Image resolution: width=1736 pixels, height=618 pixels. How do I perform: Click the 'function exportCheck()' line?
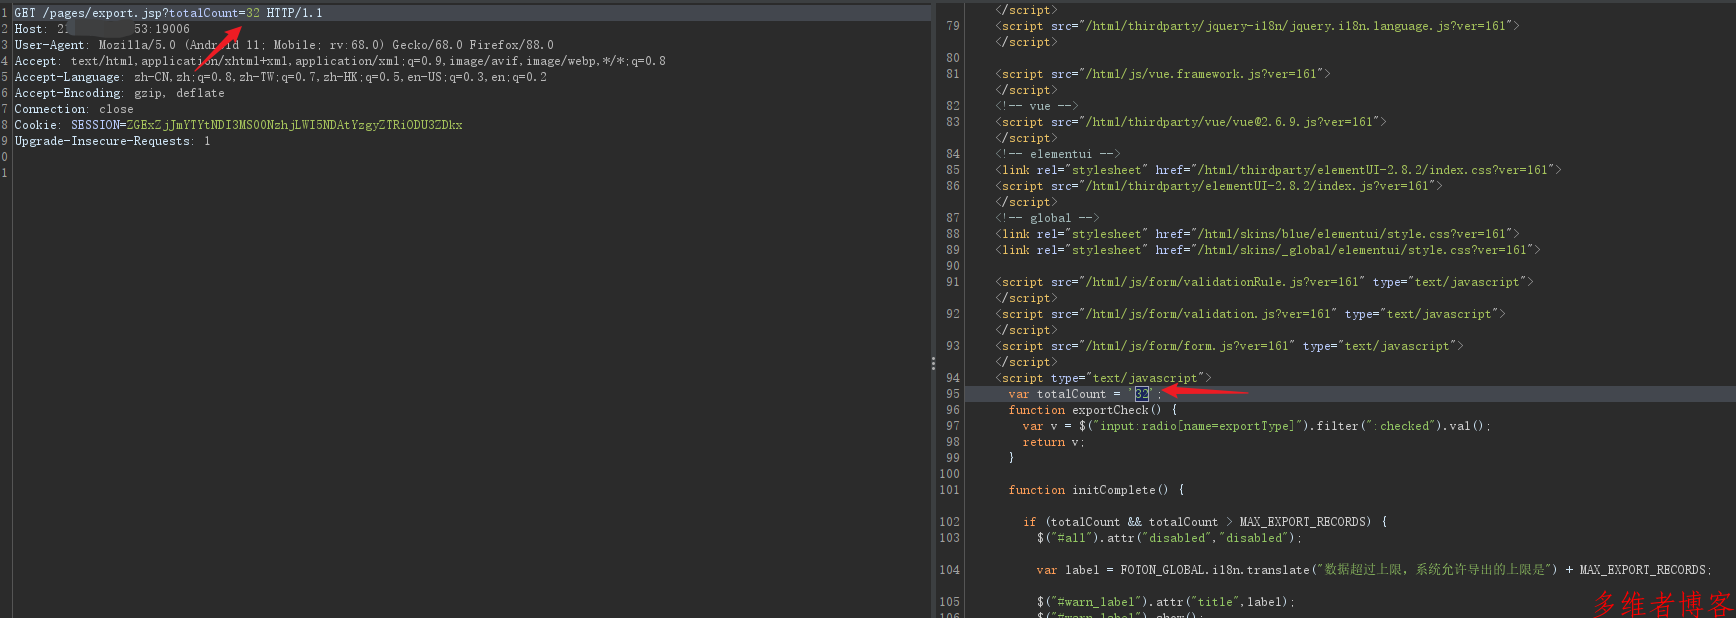click(x=1093, y=410)
